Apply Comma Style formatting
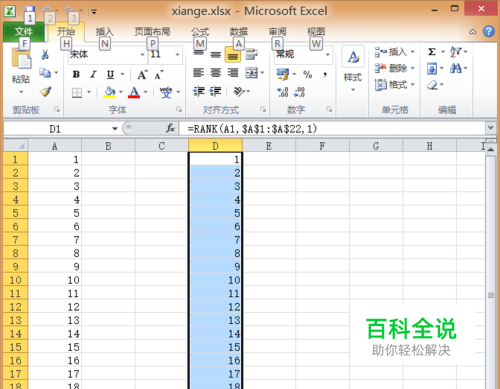 [325, 74]
